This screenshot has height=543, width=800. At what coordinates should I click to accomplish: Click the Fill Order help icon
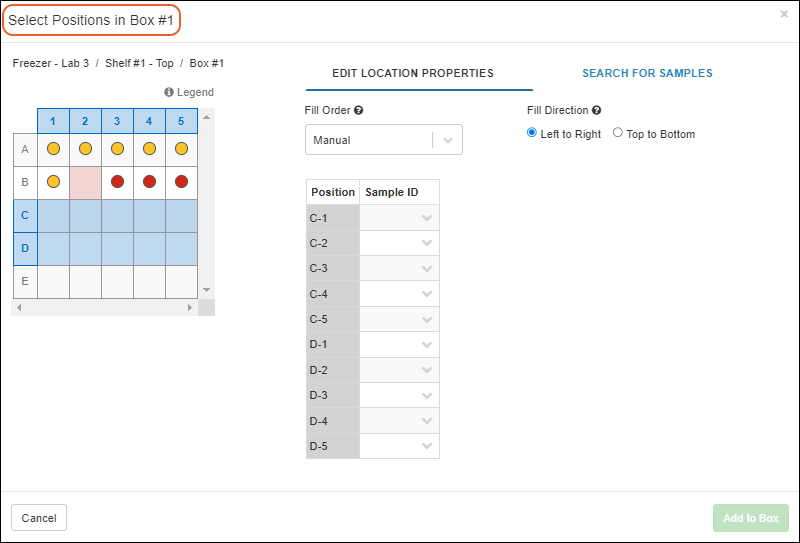pyautogui.click(x=358, y=111)
